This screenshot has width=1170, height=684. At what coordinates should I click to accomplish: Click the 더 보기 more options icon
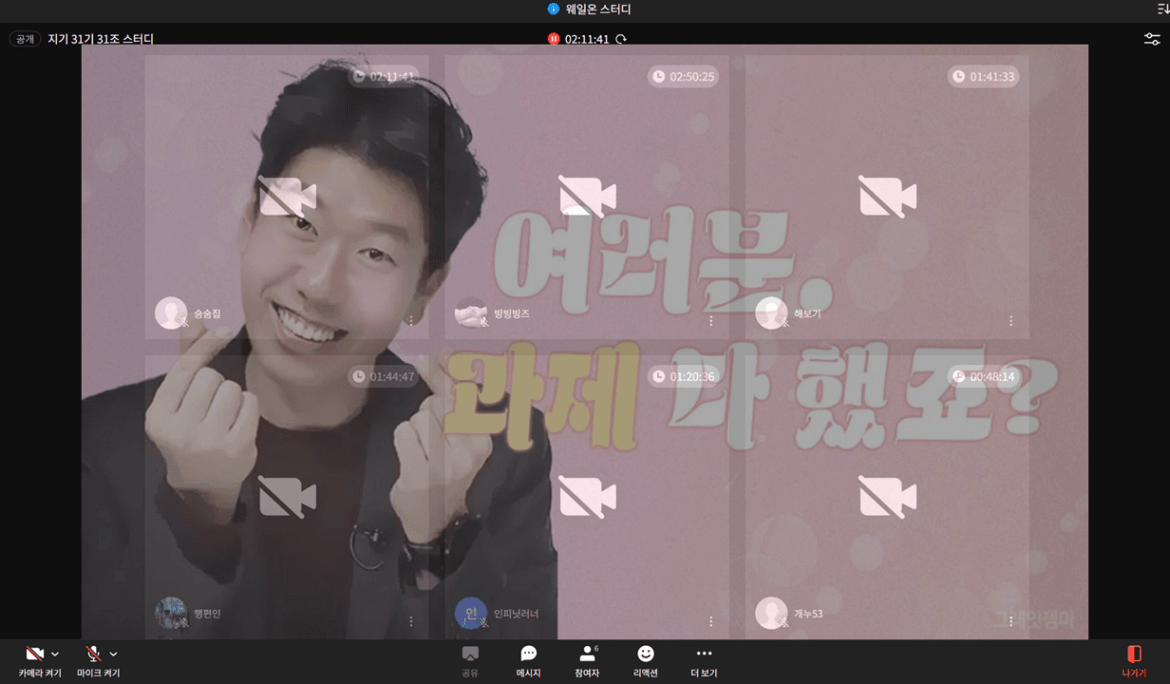click(703, 654)
